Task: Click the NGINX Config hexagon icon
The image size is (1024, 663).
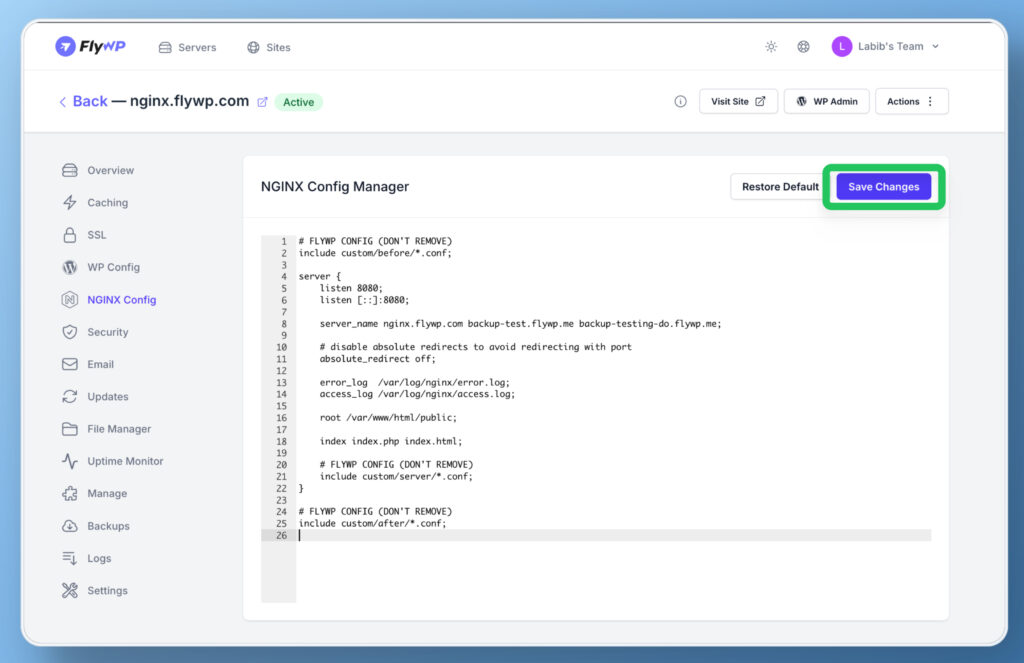Action: (x=70, y=300)
